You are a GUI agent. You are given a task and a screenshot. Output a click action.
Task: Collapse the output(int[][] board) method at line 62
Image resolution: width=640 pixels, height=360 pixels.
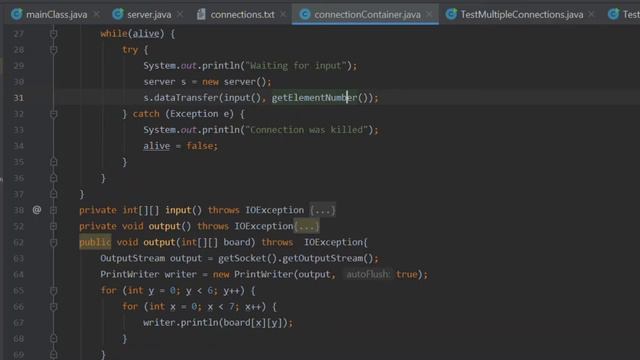(53, 242)
